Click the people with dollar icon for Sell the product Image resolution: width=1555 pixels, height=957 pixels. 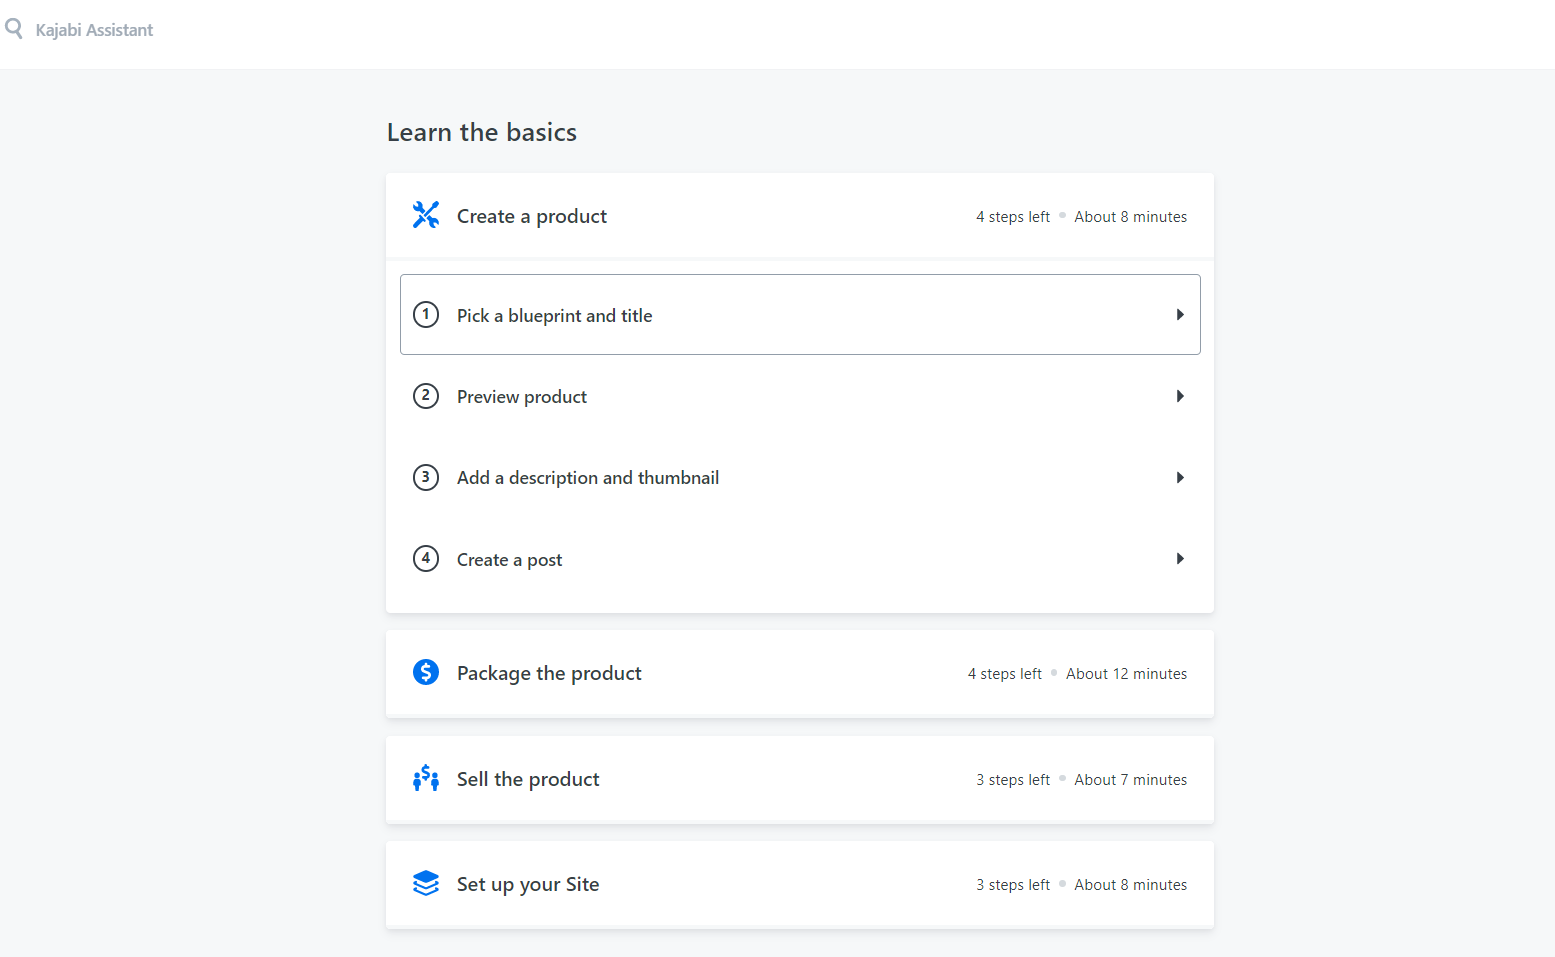tap(426, 778)
